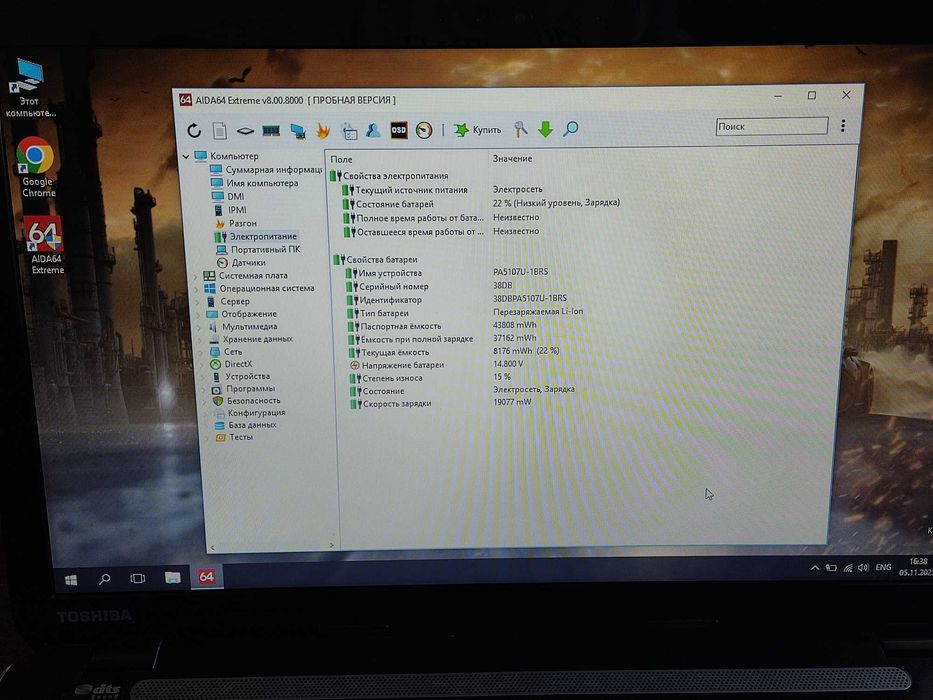Viewport: 933px width, 700px height.
Task: Expand the Отображение node
Action: [x=198, y=314]
